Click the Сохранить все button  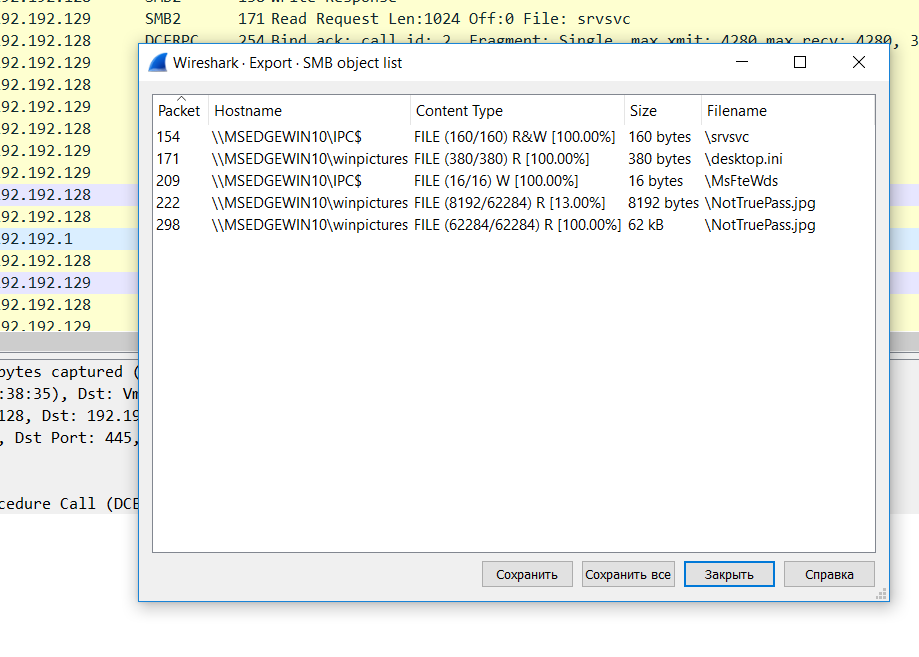tap(628, 574)
